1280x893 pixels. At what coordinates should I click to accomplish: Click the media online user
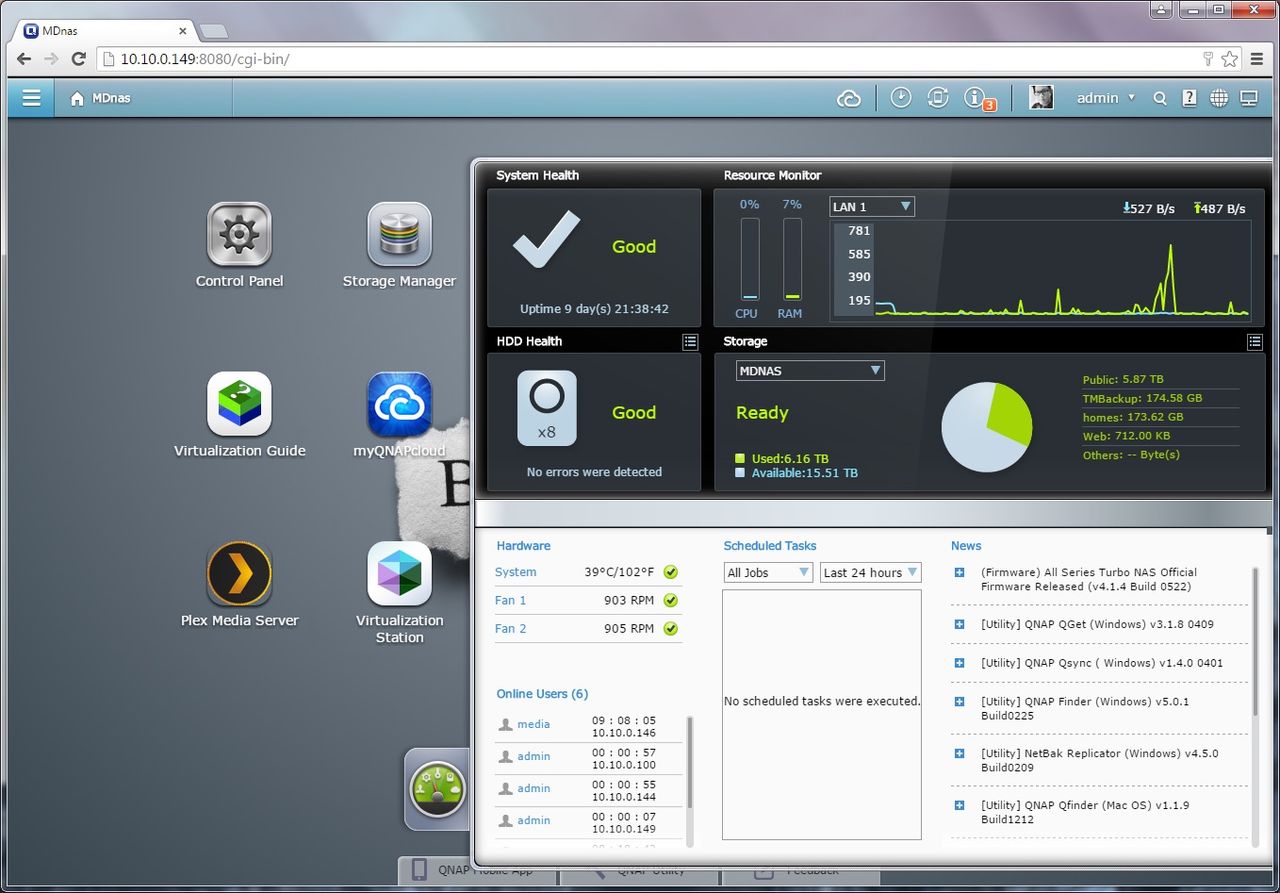point(533,724)
